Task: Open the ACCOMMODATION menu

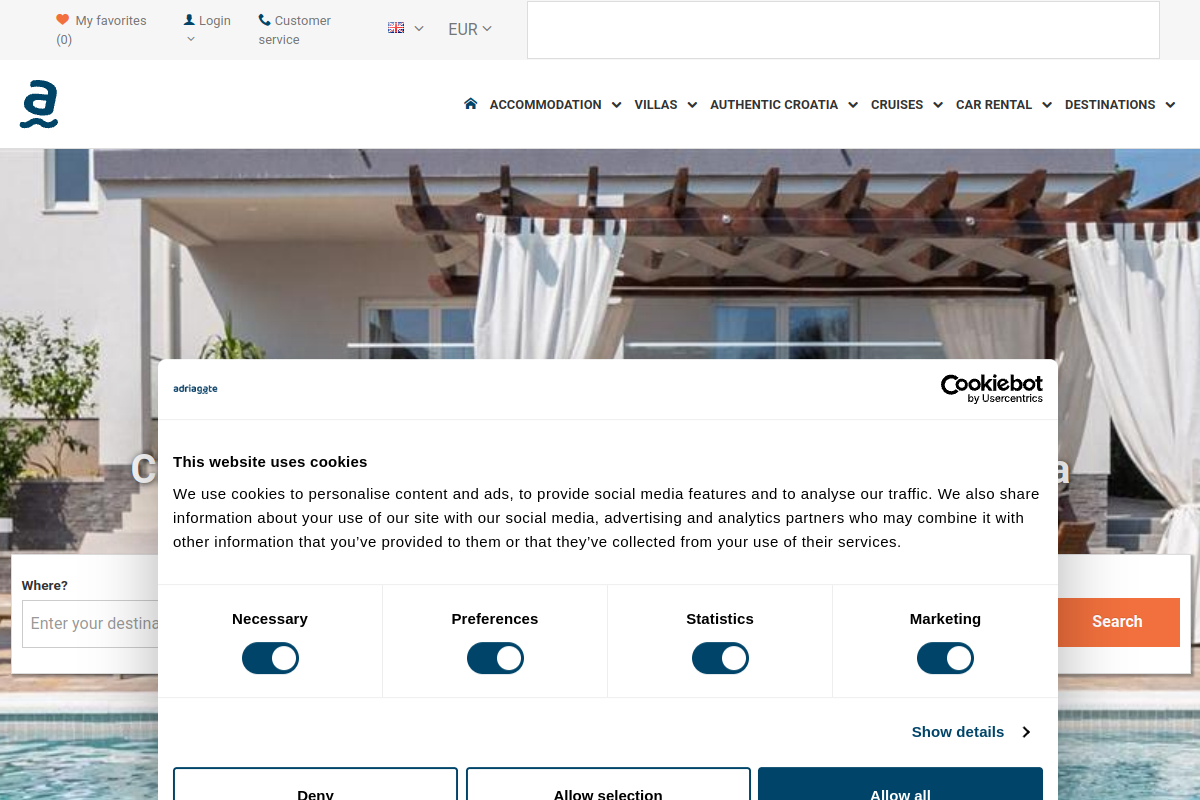Action: [545, 105]
